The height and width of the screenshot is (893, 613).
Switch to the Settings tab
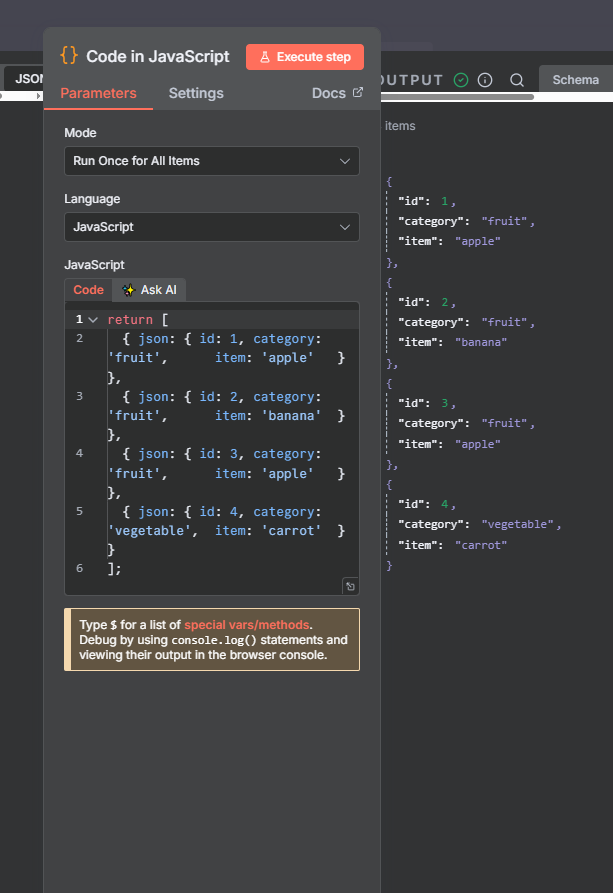pos(196,93)
